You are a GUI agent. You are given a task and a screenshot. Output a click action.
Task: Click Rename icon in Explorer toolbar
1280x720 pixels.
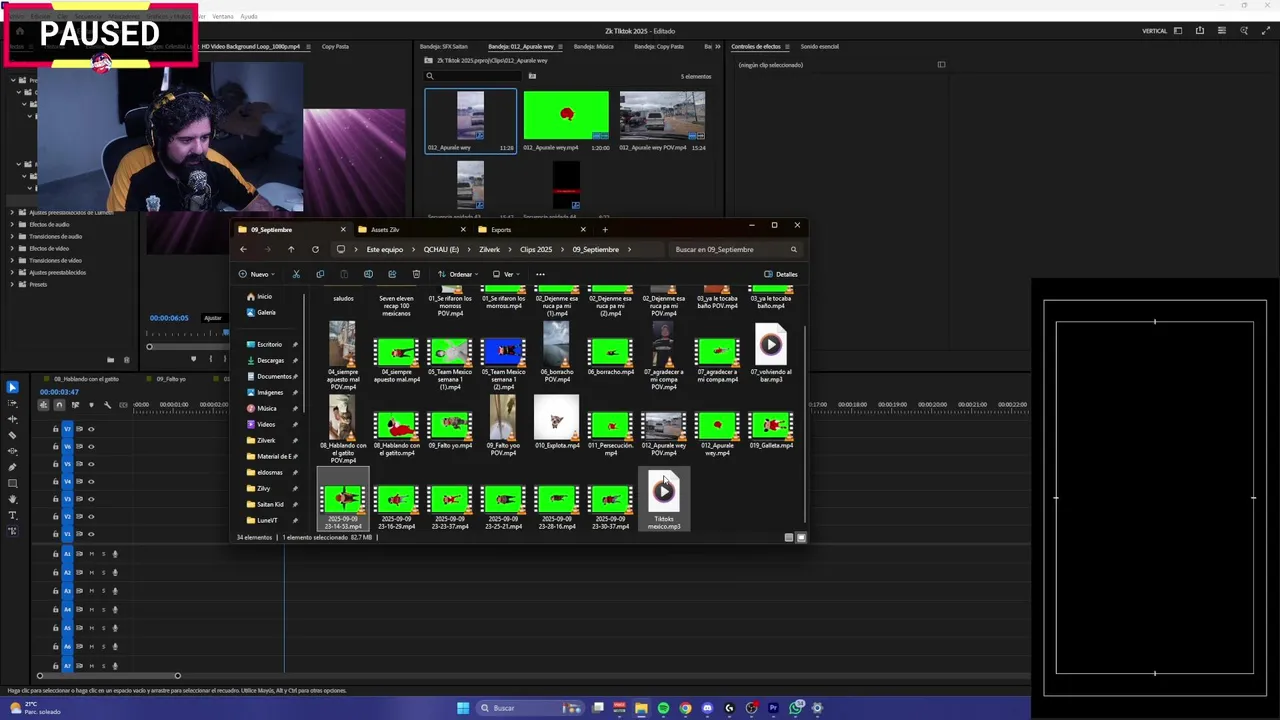coord(368,274)
